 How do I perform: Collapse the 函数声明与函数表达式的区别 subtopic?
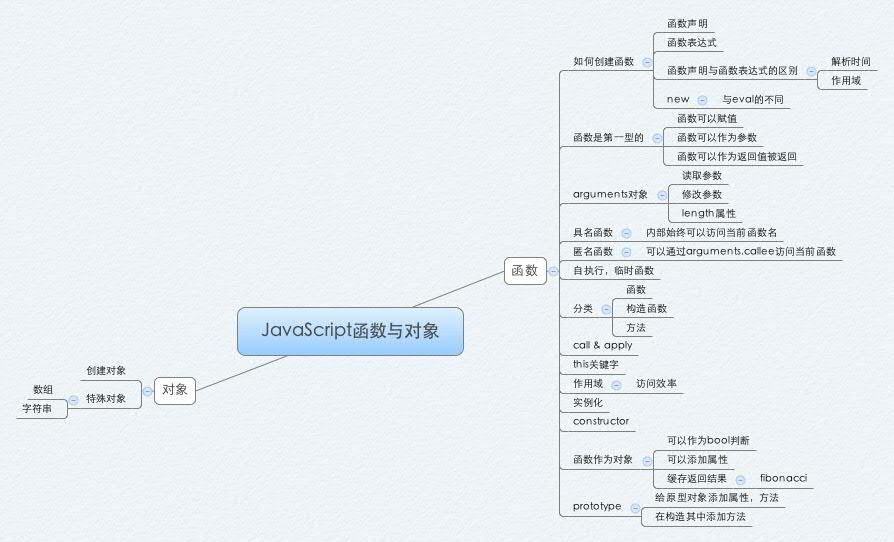[x=811, y=72]
